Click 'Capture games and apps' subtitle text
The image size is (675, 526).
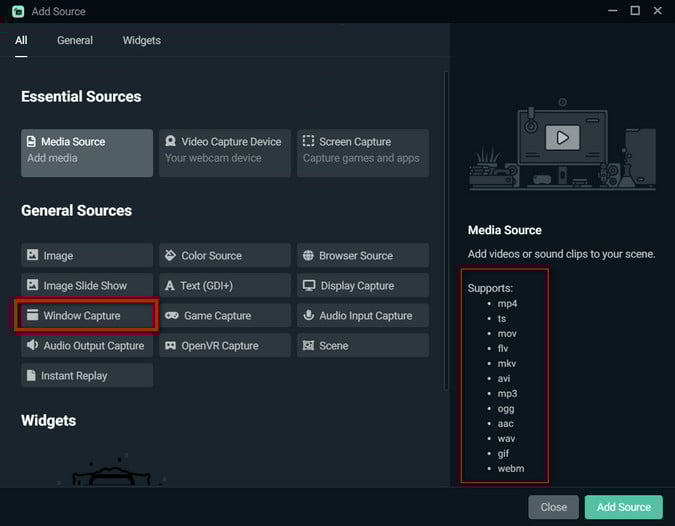coord(361,158)
